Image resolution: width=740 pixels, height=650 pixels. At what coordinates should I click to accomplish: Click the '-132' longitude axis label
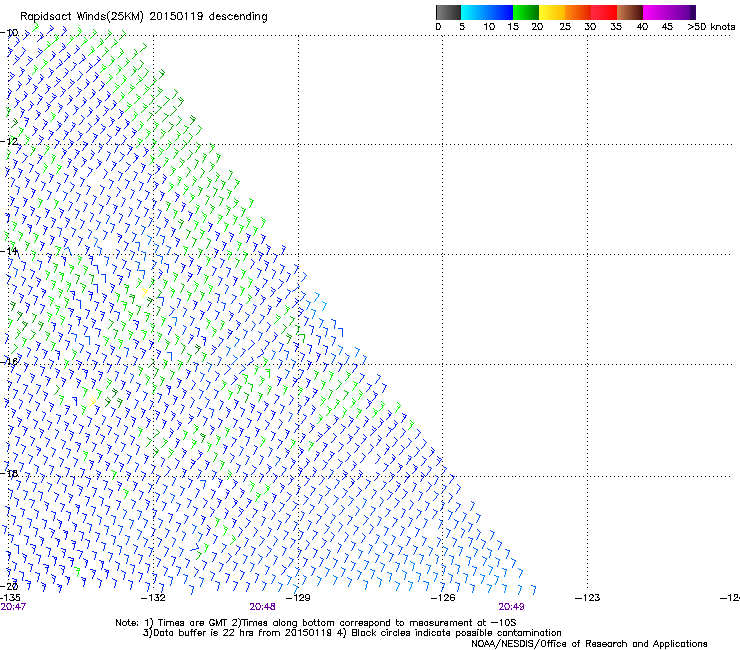153,598
